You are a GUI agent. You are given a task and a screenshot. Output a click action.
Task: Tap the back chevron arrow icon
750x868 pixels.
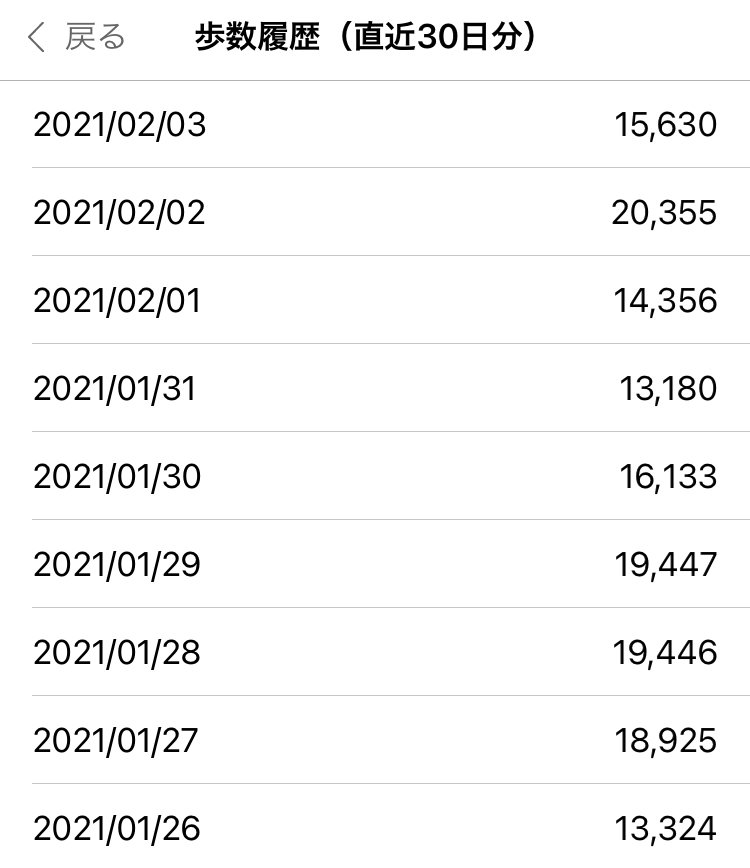(36, 38)
